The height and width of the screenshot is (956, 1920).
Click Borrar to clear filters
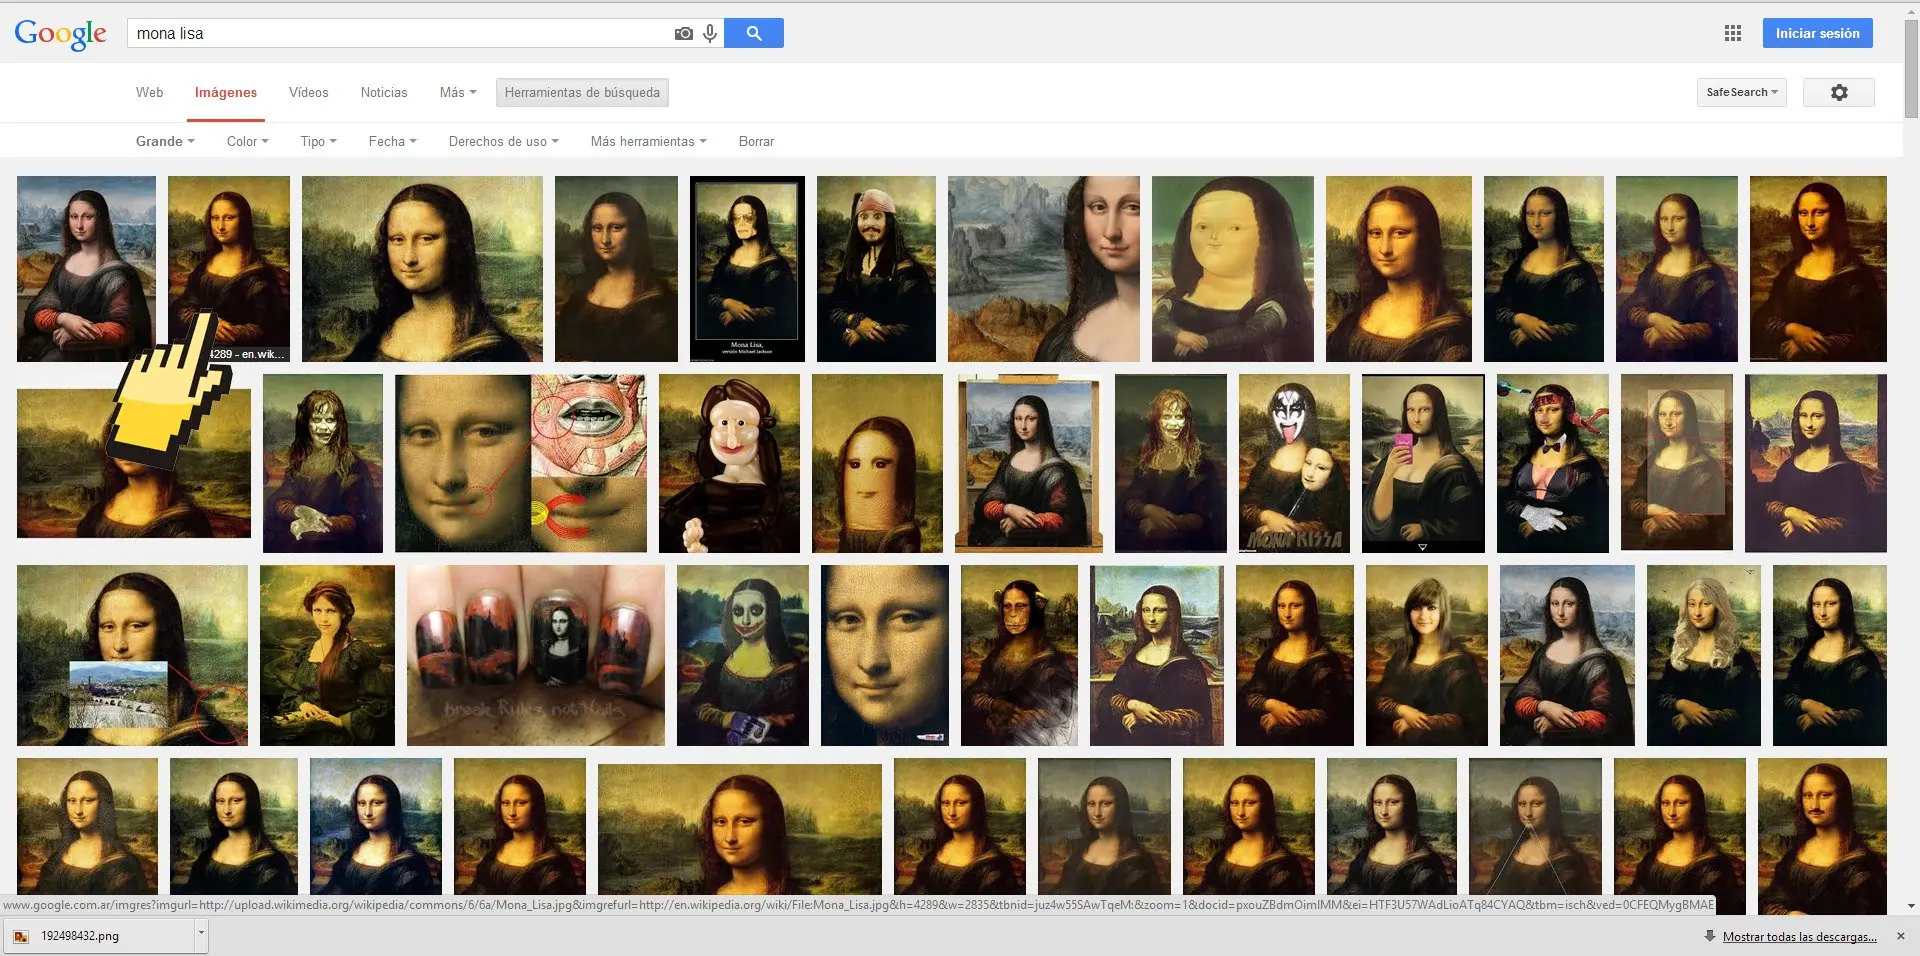click(756, 141)
